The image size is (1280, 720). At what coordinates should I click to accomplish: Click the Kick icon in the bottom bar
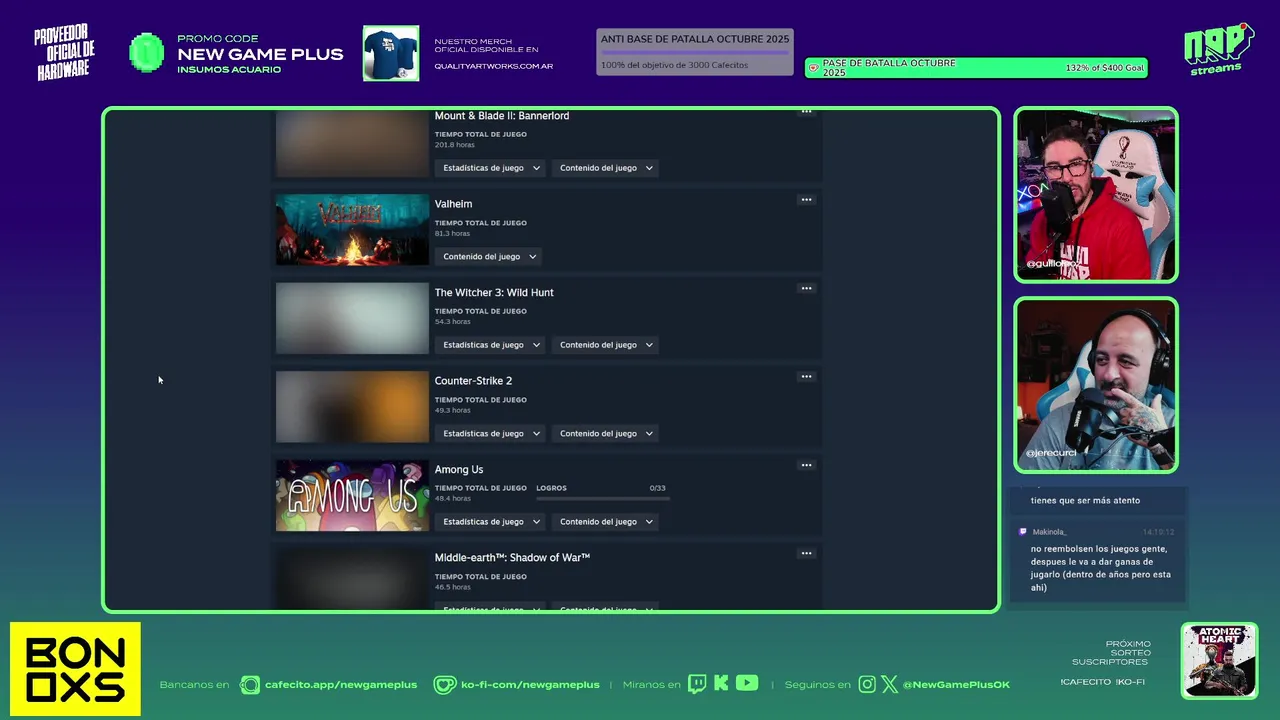coord(721,684)
